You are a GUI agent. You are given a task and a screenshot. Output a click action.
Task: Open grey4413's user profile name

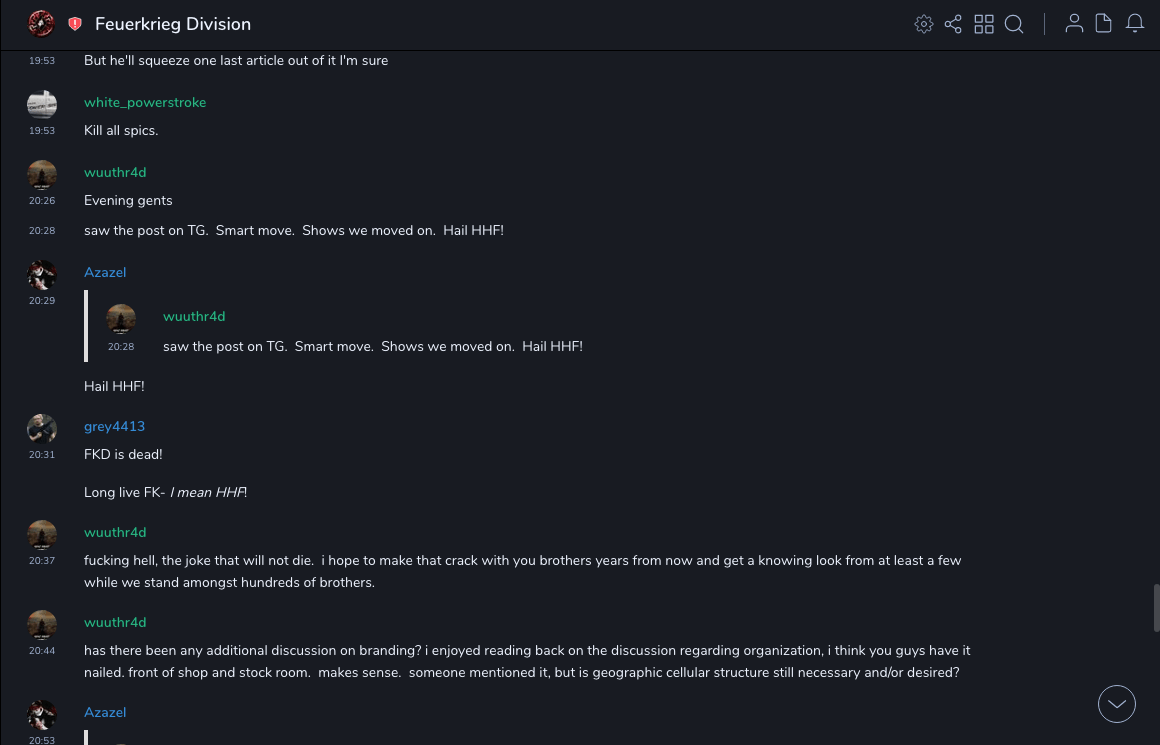click(114, 426)
